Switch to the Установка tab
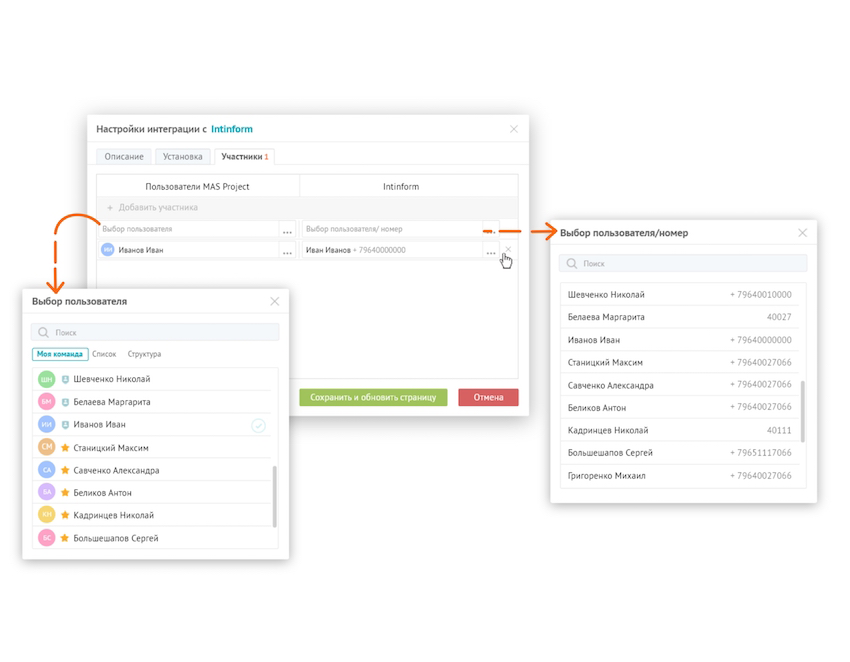This screenshot has width=850, height=662. click(x=183, y=157)
